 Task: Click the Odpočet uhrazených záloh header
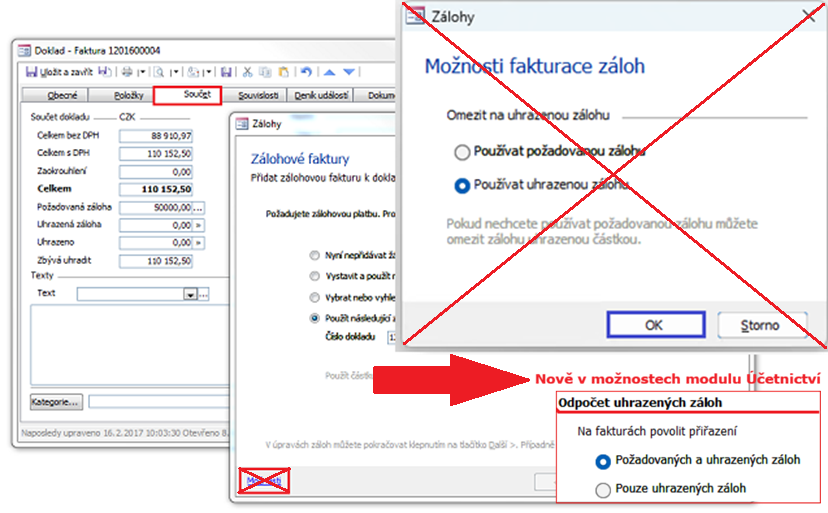[640, 403]
